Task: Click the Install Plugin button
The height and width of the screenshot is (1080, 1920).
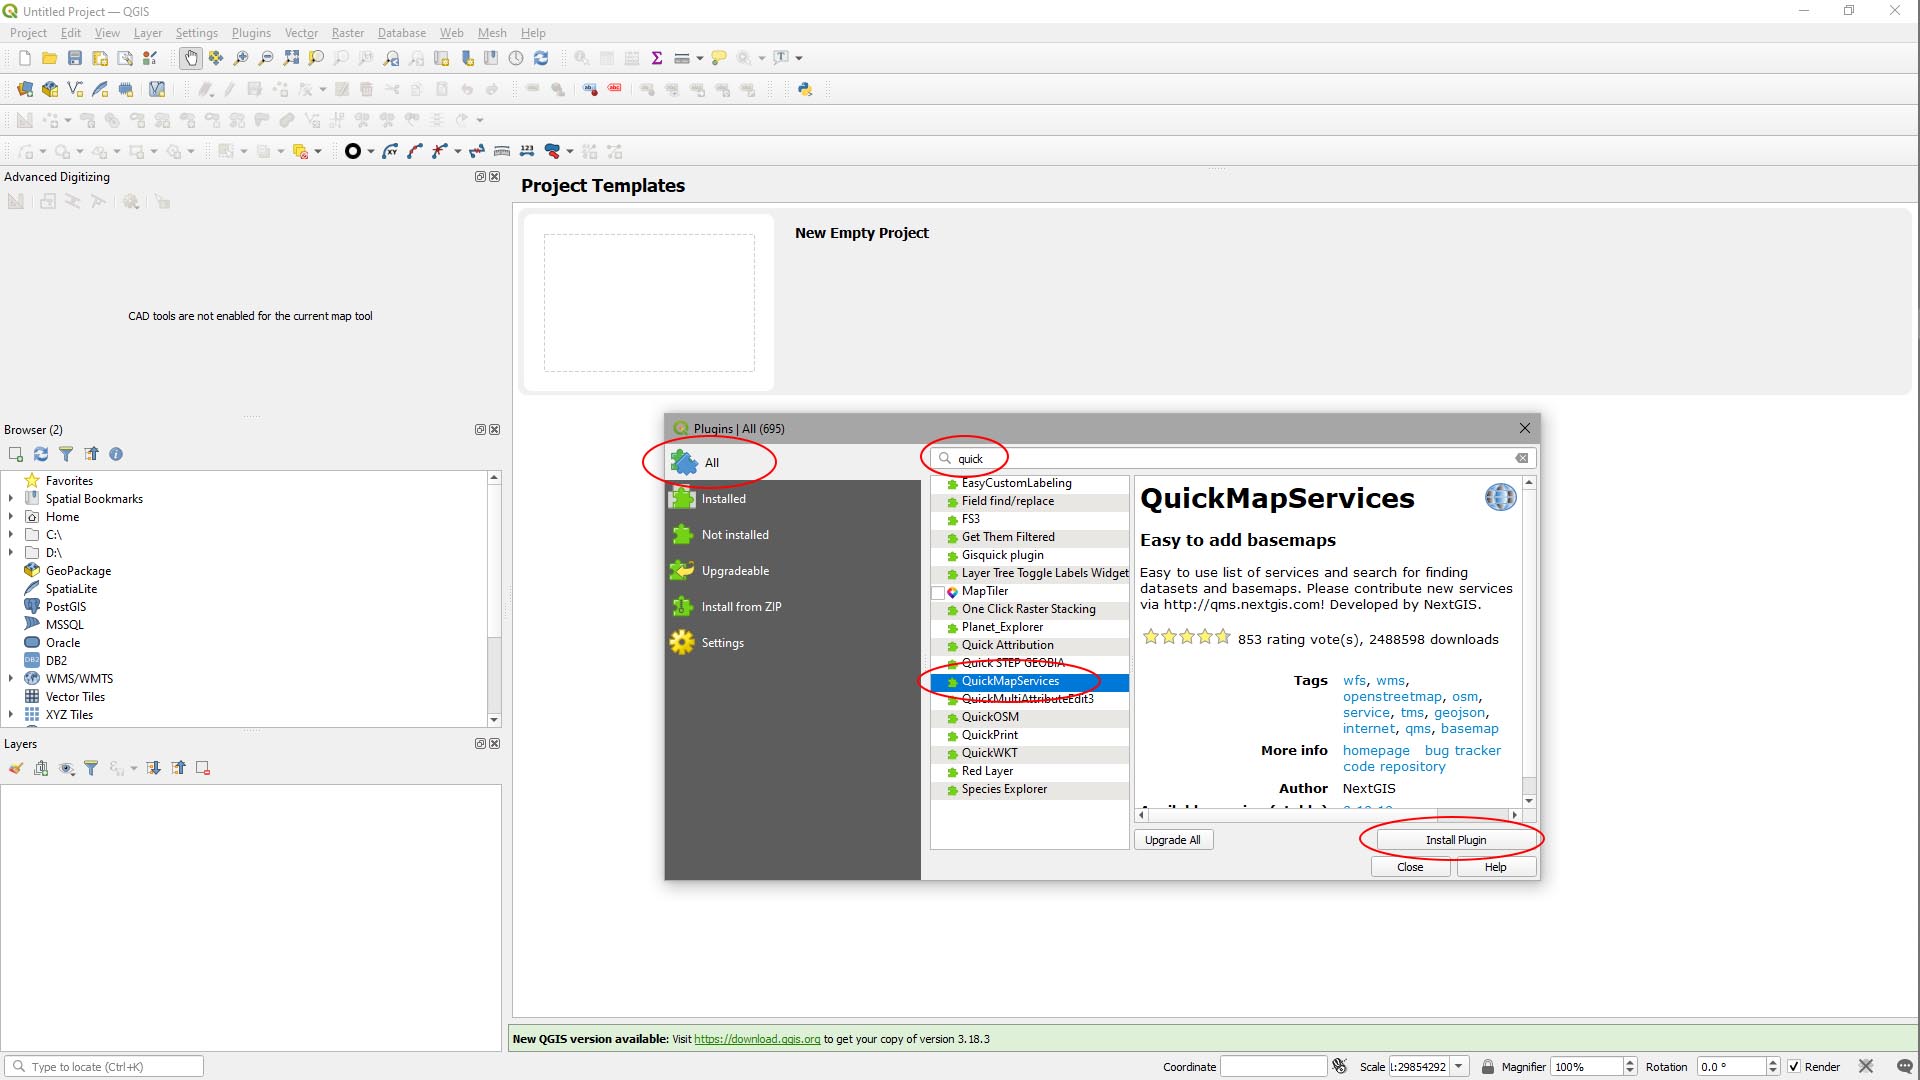Action: pos(1456,840)
